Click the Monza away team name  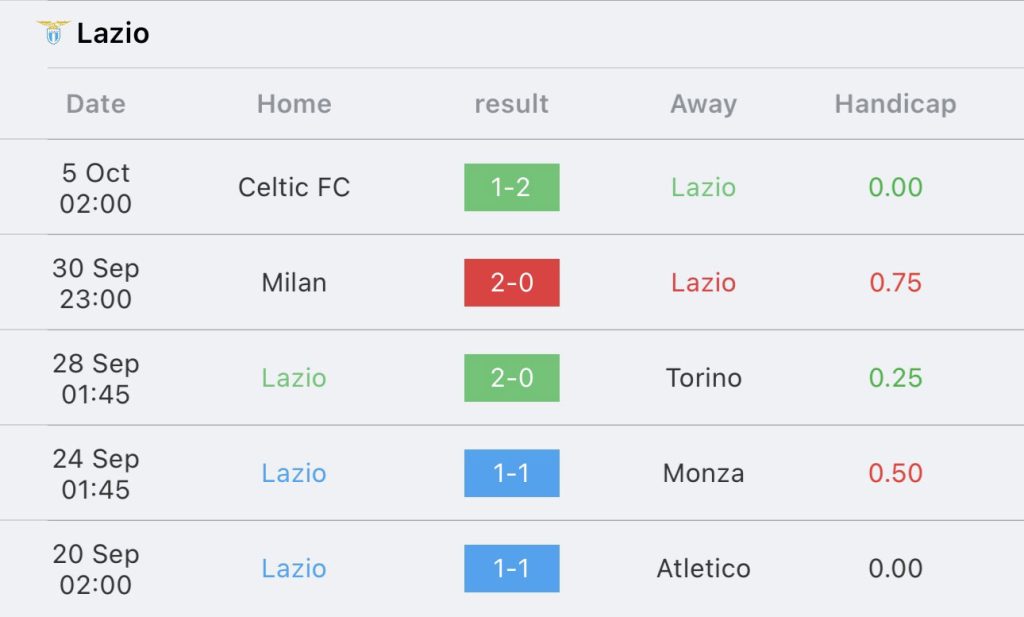point(703,473)
